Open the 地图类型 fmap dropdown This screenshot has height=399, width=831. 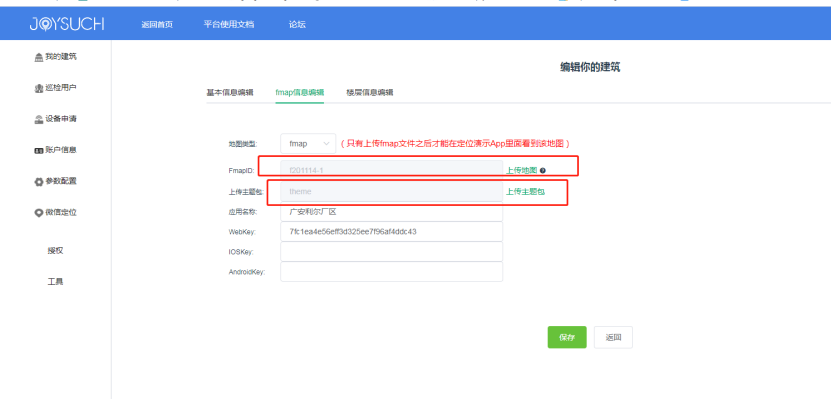[x=308, y=144]
